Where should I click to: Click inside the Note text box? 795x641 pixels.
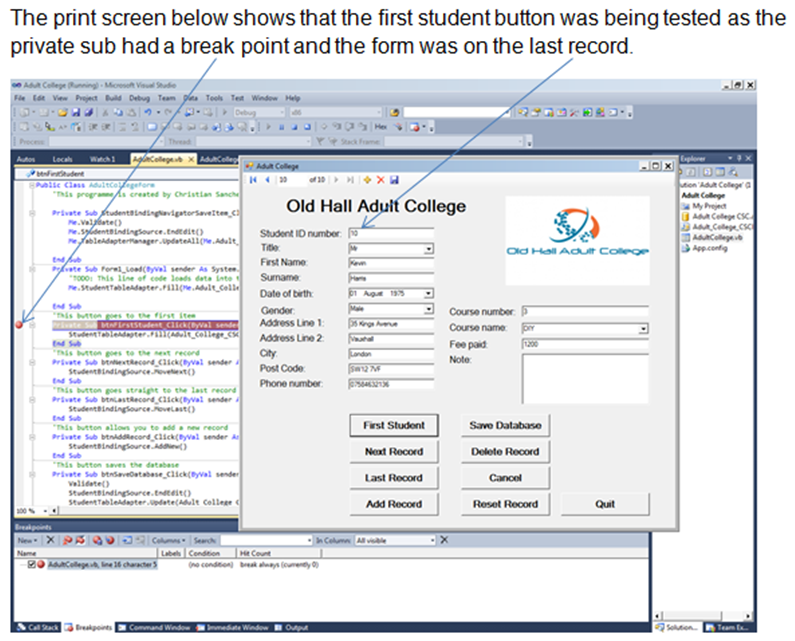[585, 379]
